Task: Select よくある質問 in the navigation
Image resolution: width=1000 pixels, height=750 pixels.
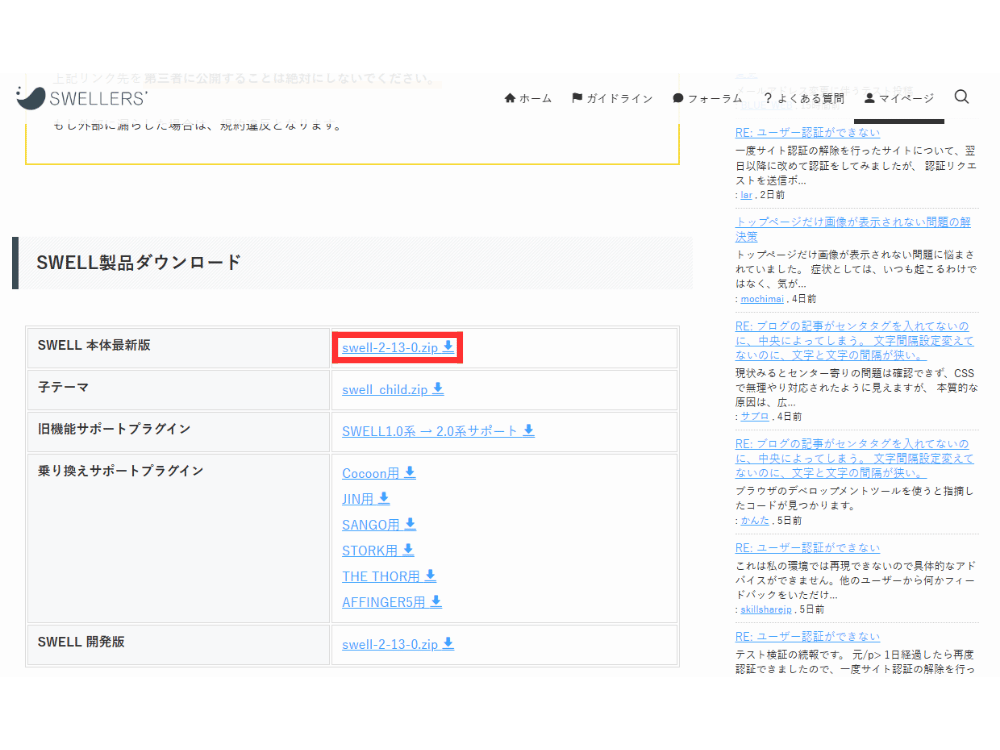Action: (804, 98)
